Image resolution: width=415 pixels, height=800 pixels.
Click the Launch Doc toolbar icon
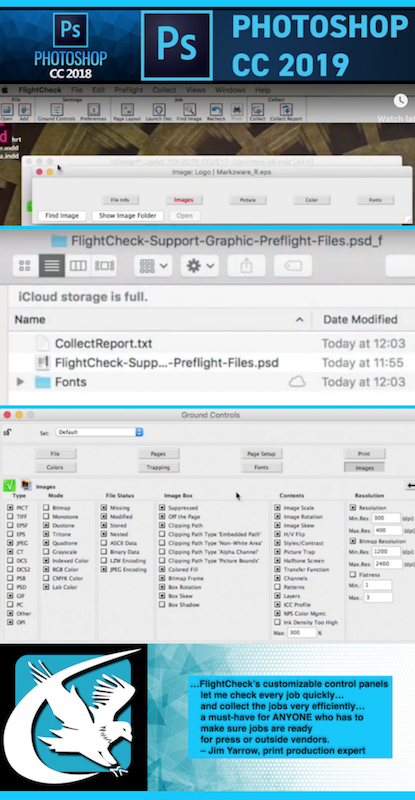(x=159, y=110)
